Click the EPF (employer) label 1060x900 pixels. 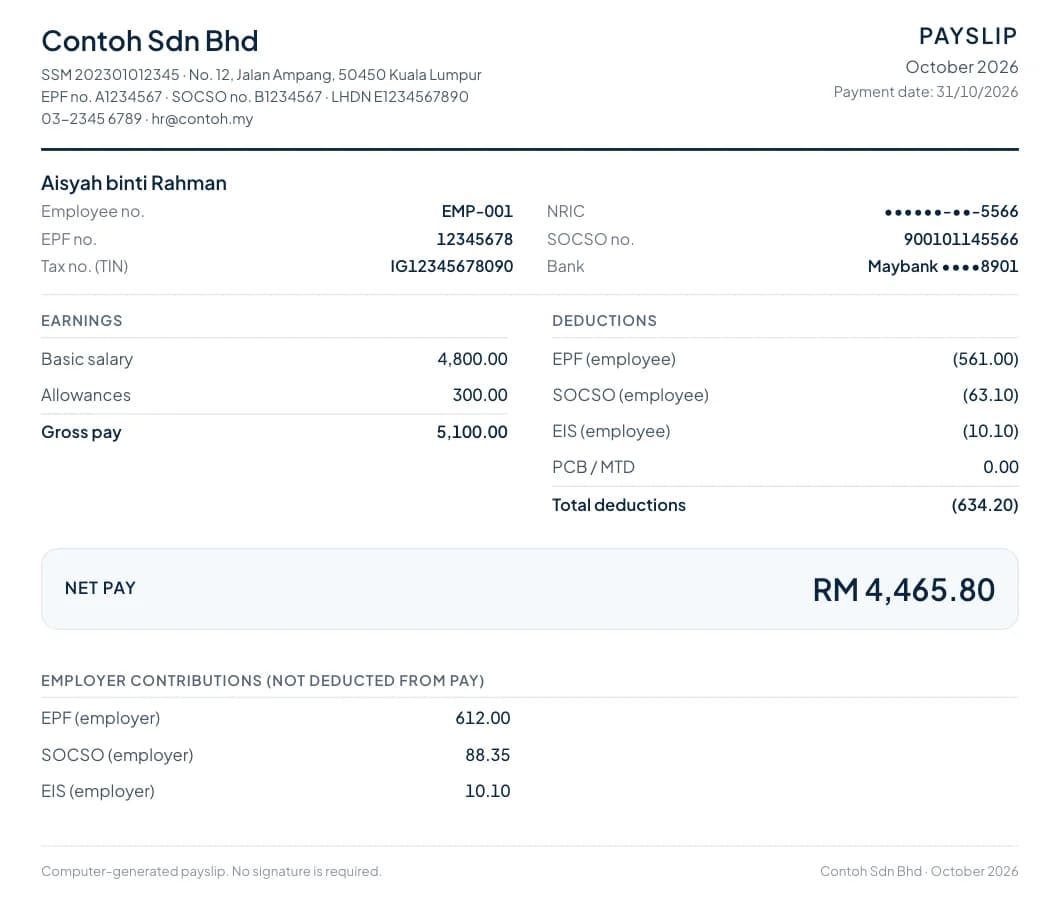(101, 718)
